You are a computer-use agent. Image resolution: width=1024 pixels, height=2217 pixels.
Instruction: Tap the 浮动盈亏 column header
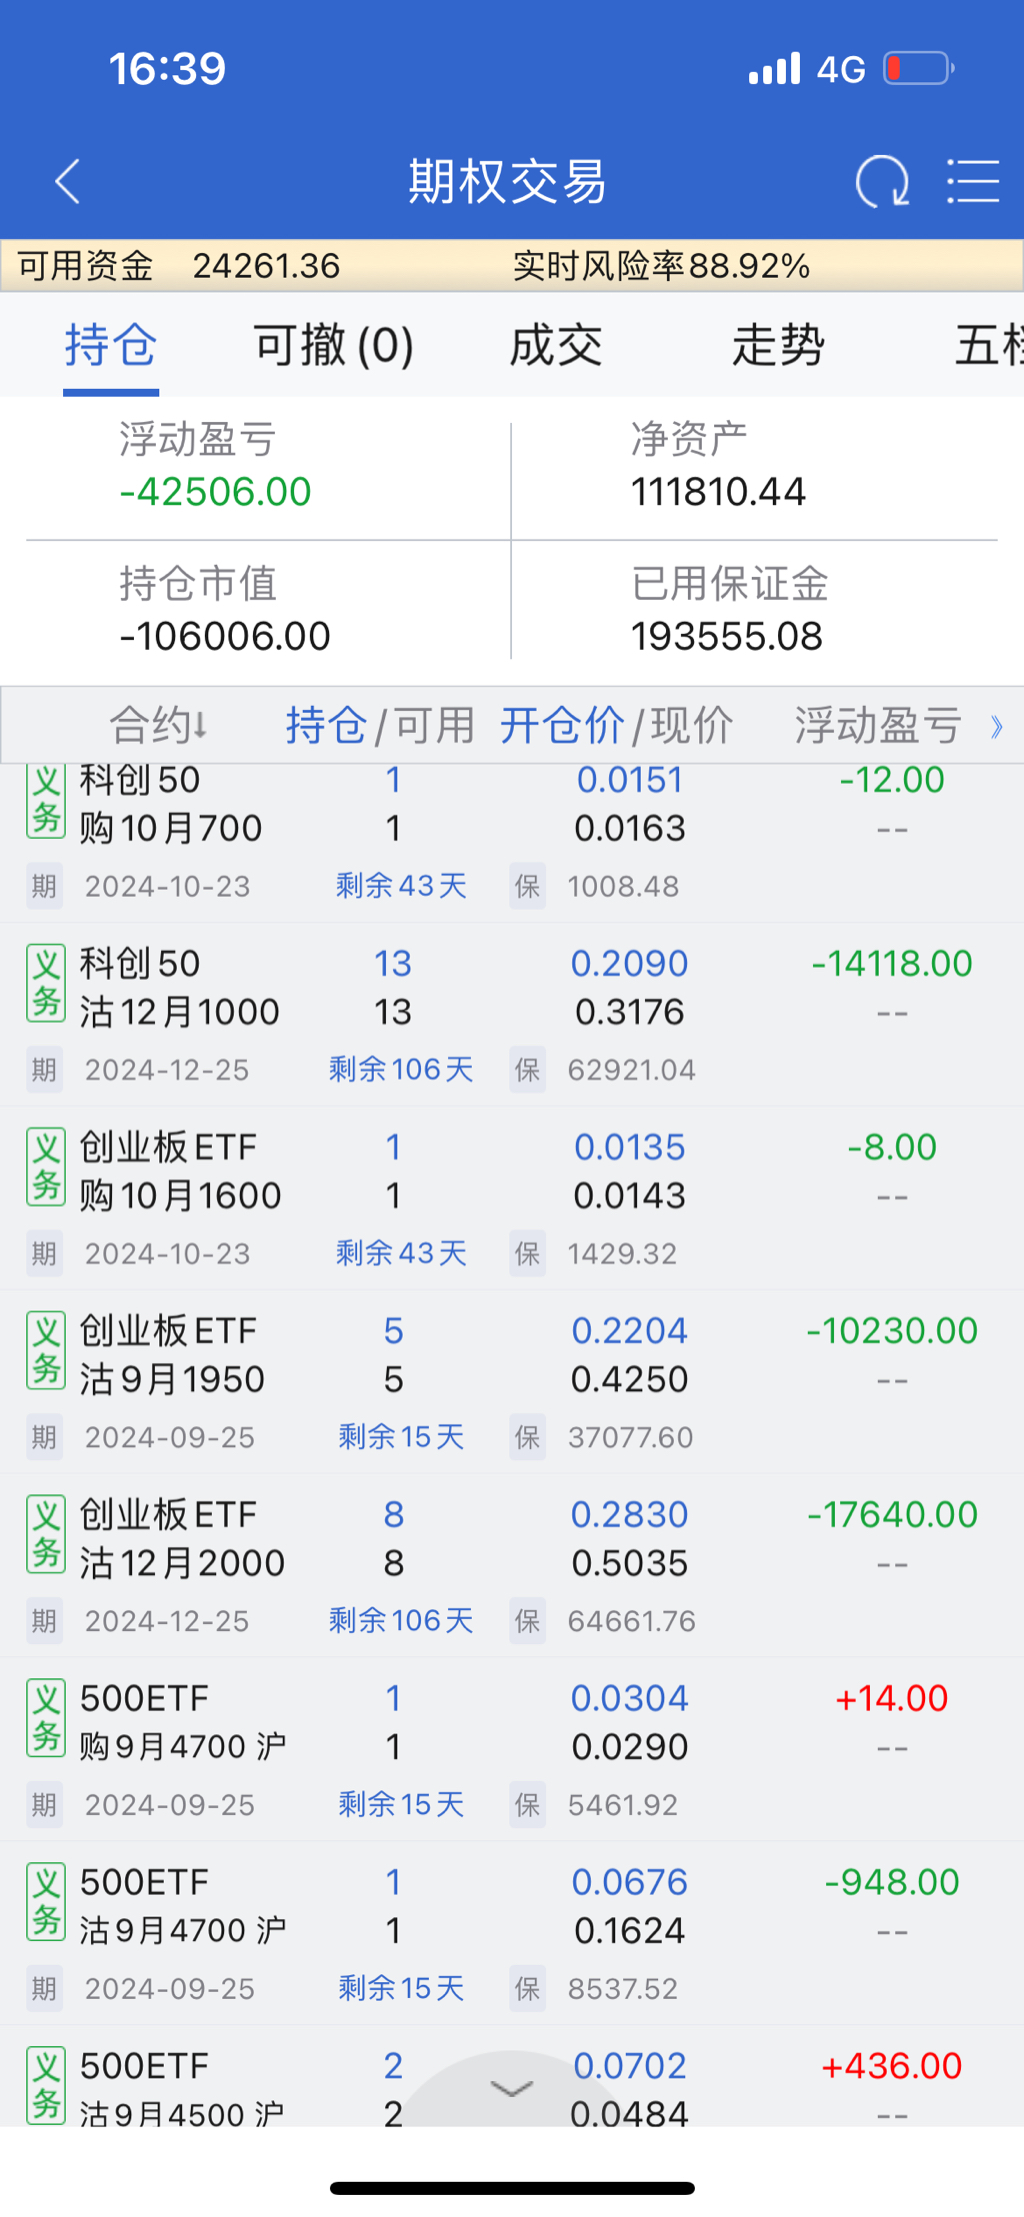(x=877, y=725)
